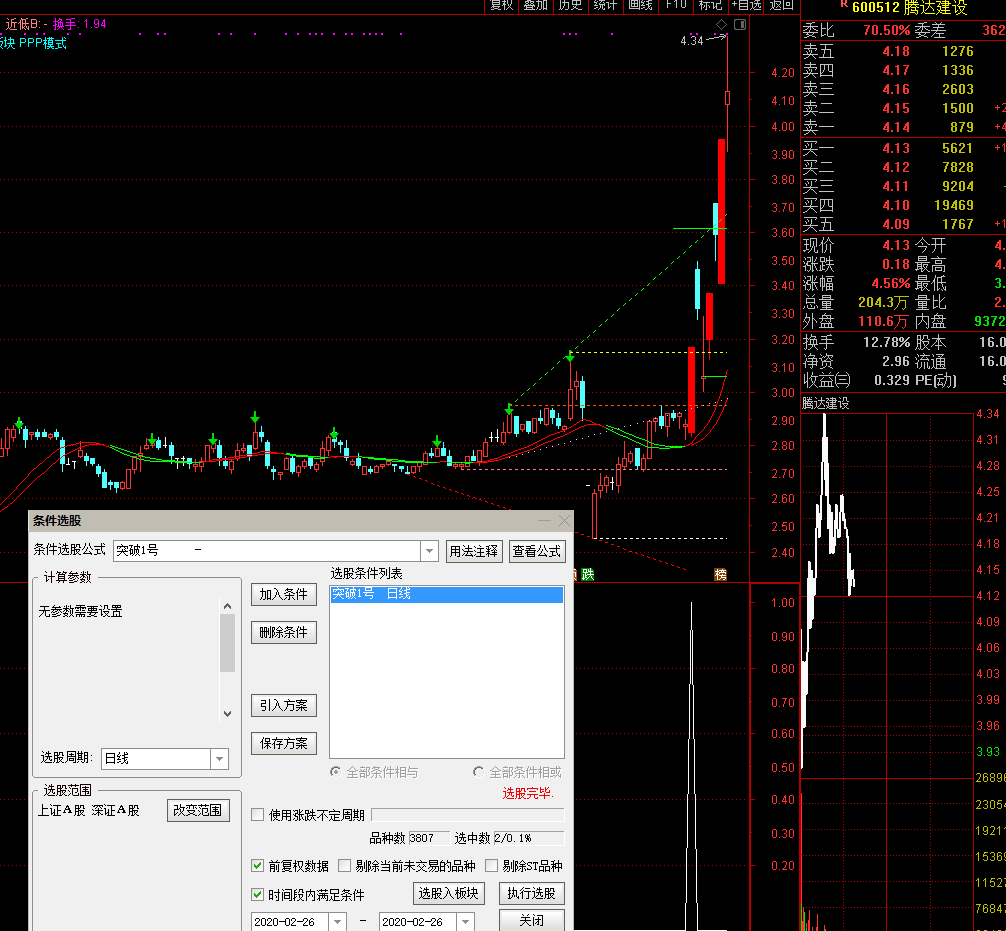Expand the 条件选股公式 dropdown
The height and width of the screenshot is (931, 1006).
[x=429, y=551]
